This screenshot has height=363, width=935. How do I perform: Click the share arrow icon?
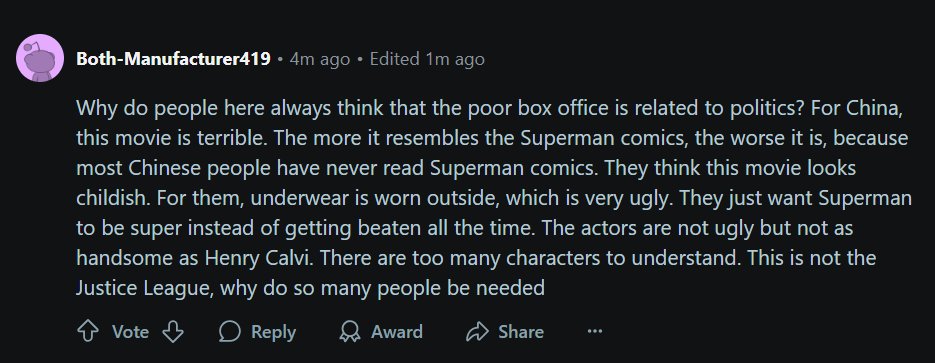[x=477, y=332]
